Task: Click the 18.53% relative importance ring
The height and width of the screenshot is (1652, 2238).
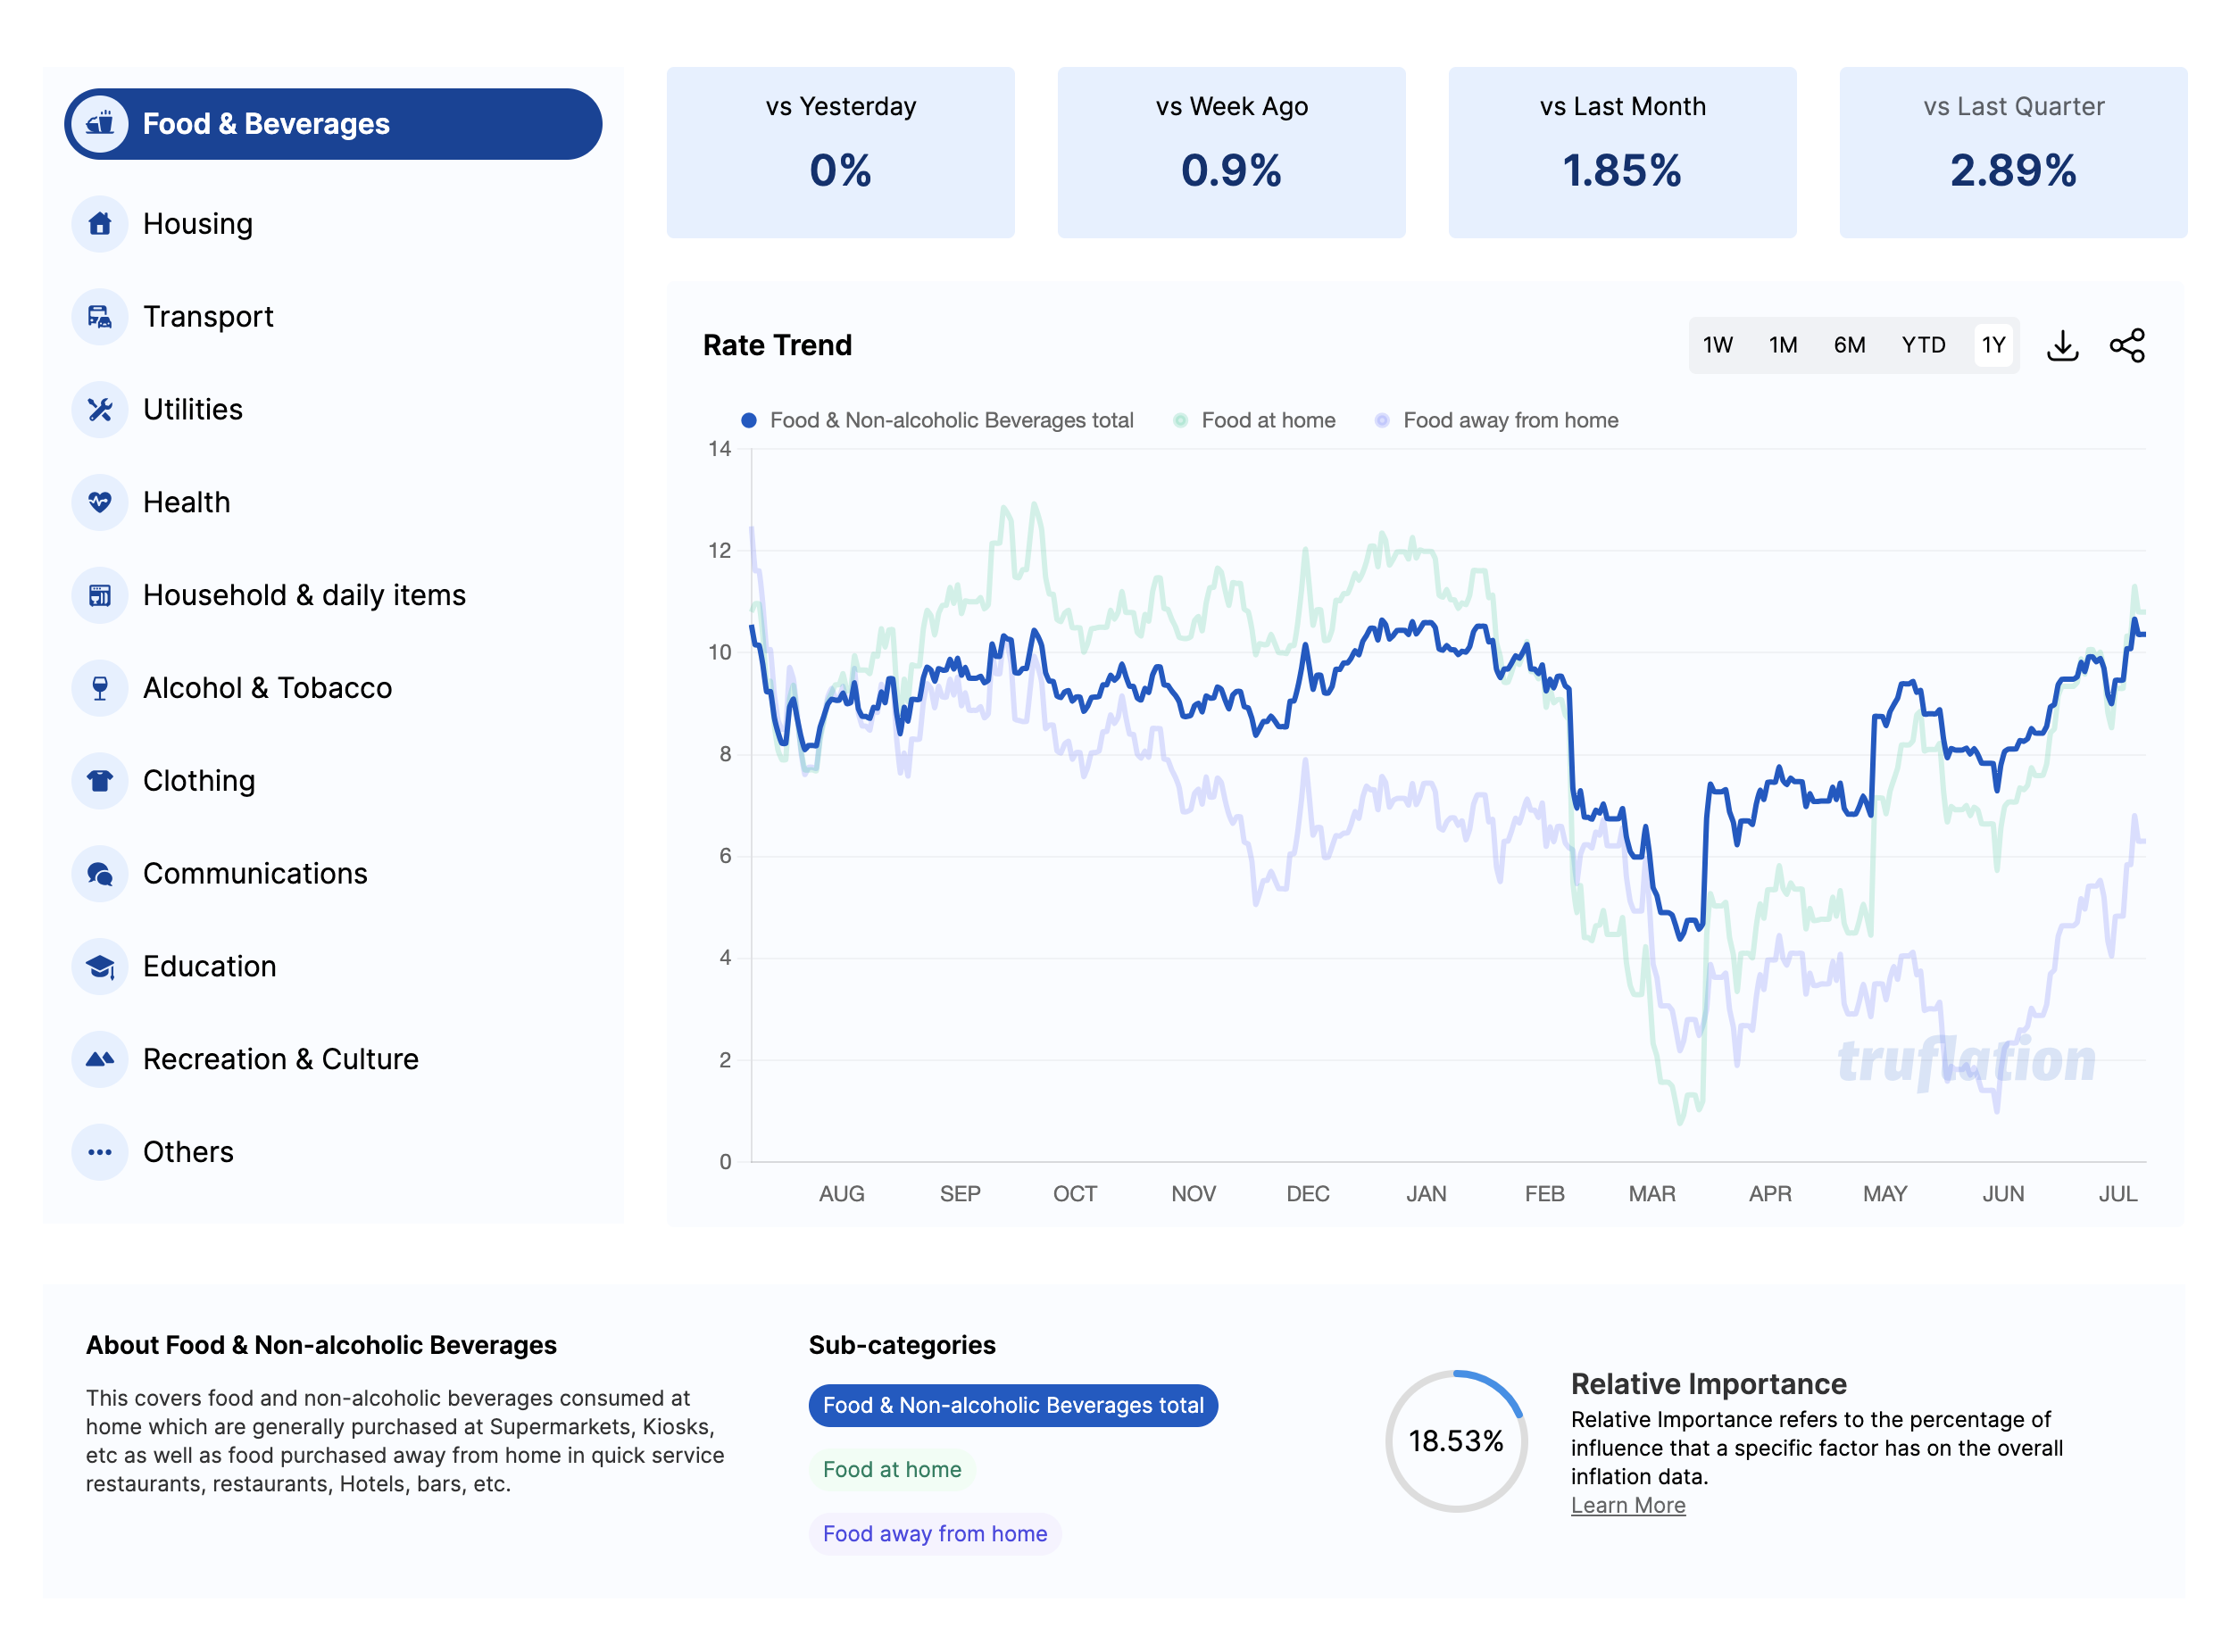Action: point(1455,1441)
